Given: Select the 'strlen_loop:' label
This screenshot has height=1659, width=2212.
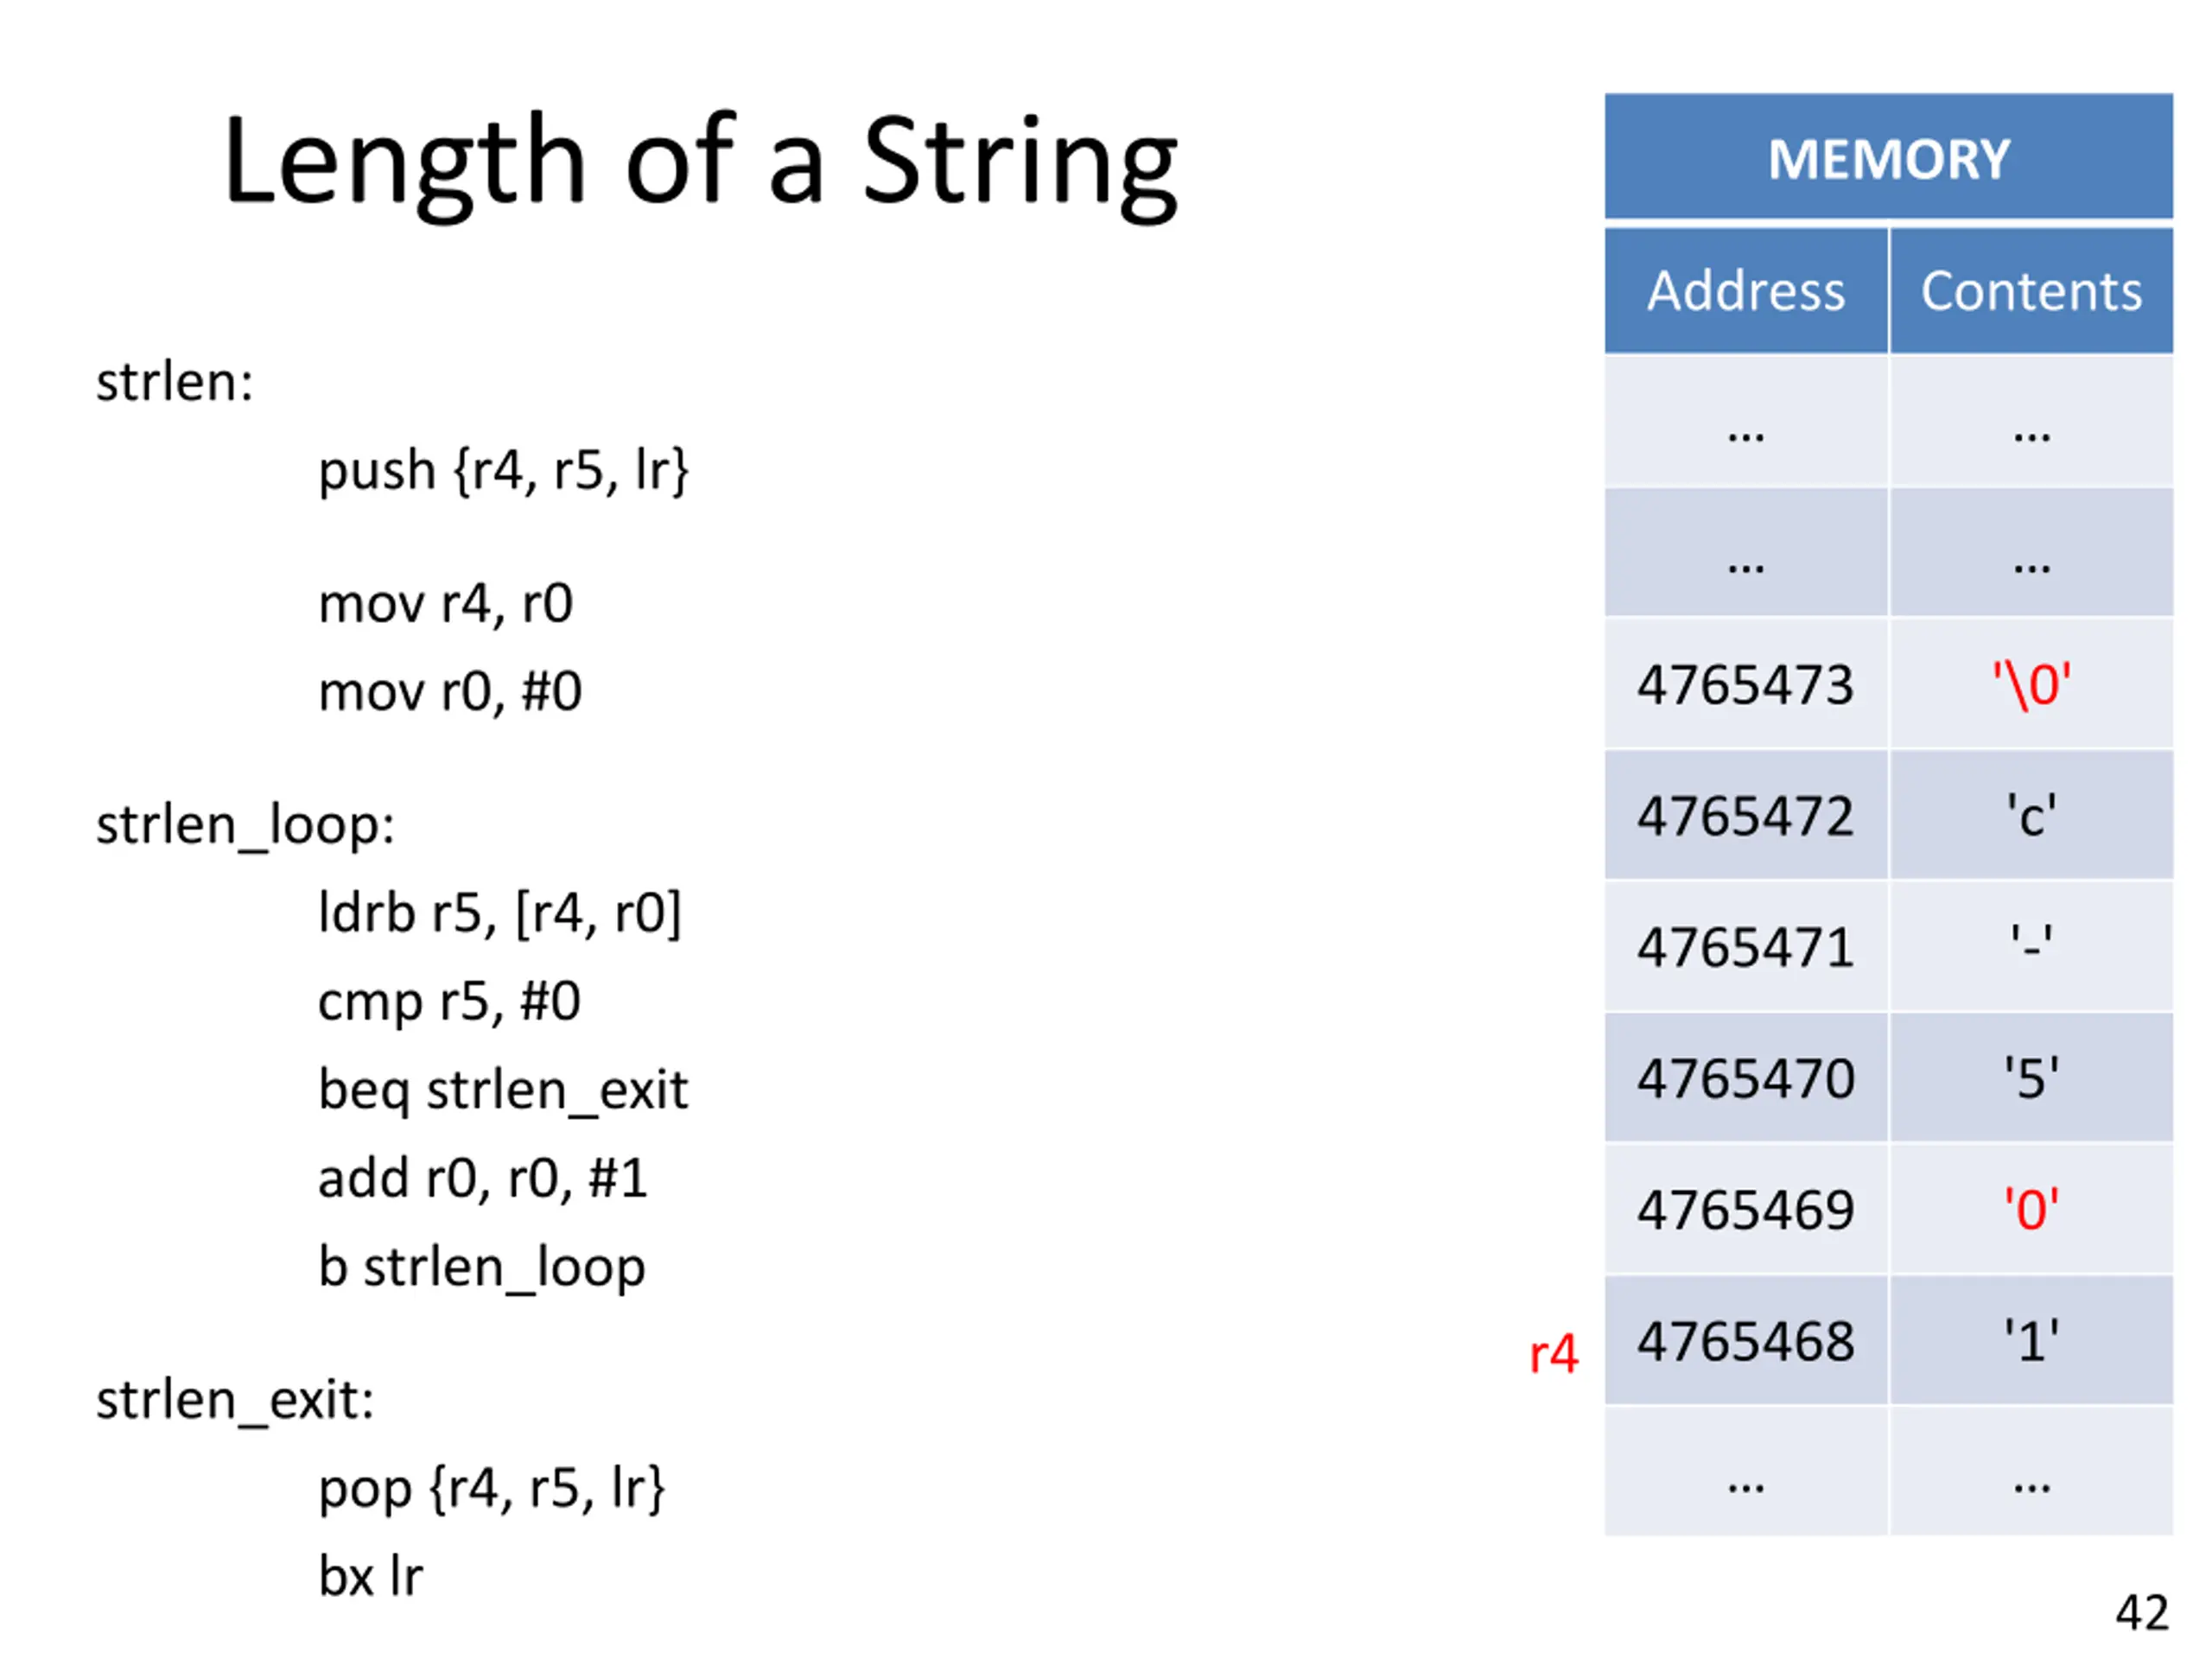Looking at the screenshot, I should coord(245,826).
